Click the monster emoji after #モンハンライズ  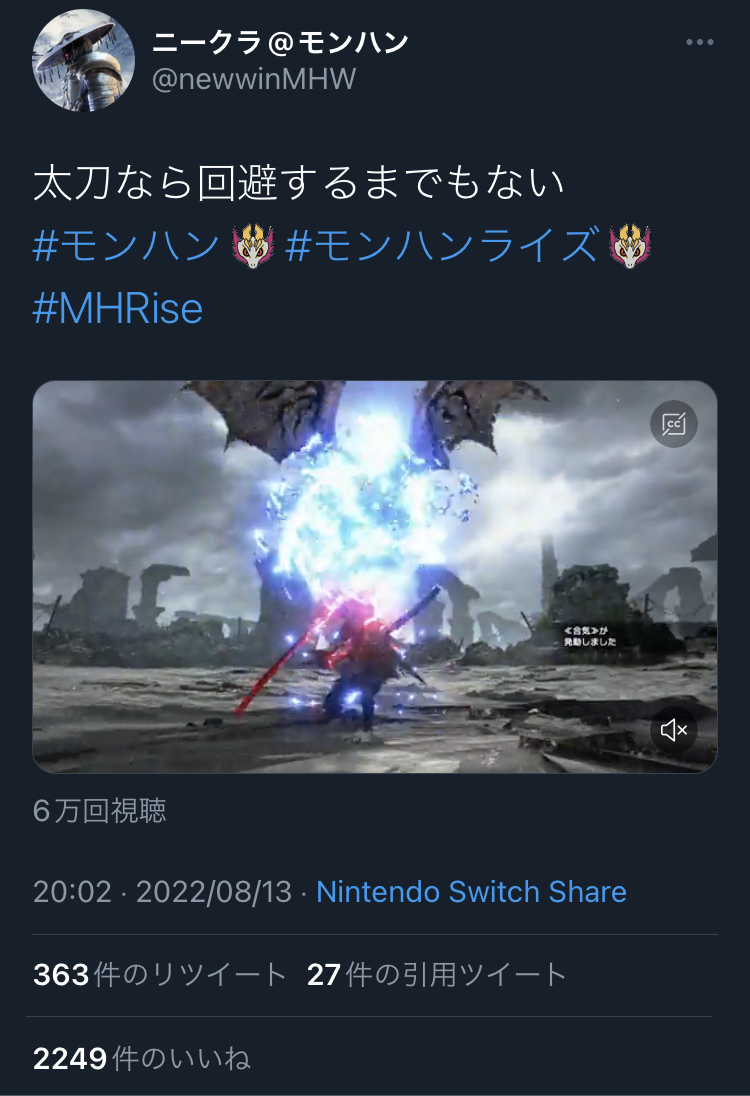pyautogui.click(x=630, y=246)
